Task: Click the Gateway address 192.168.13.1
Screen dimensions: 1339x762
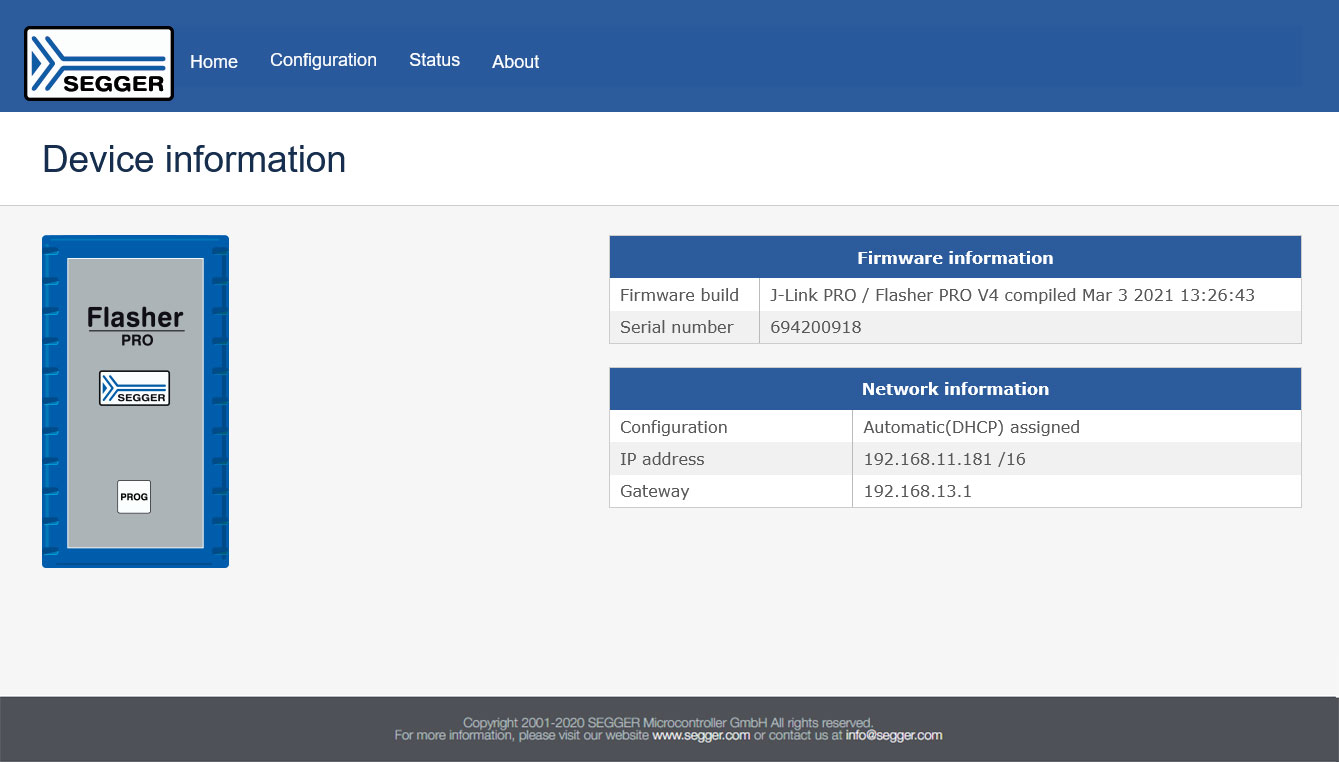Action: 917,491
